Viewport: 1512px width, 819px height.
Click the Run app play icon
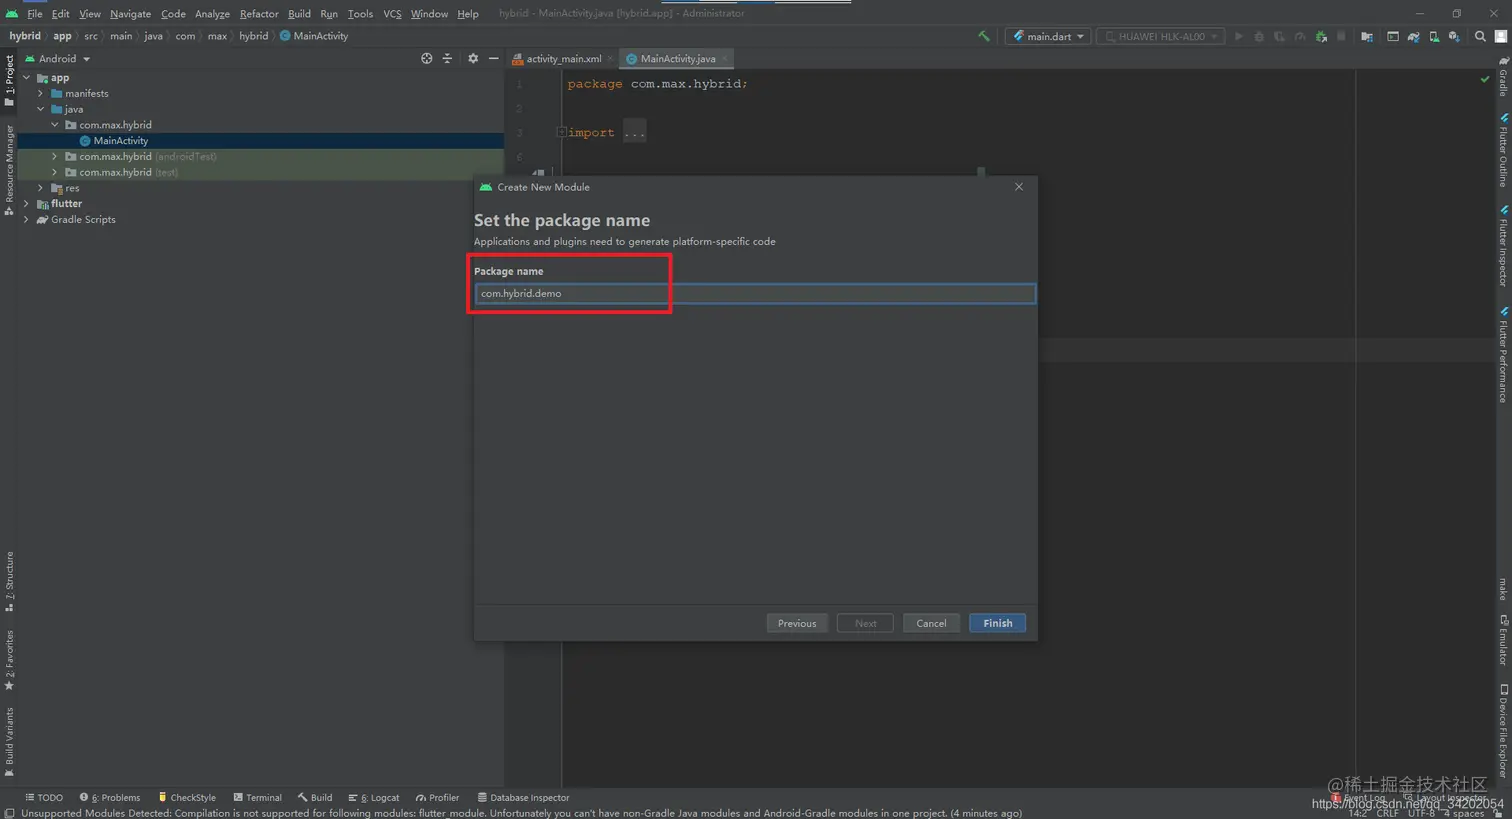pos(1238,36)
